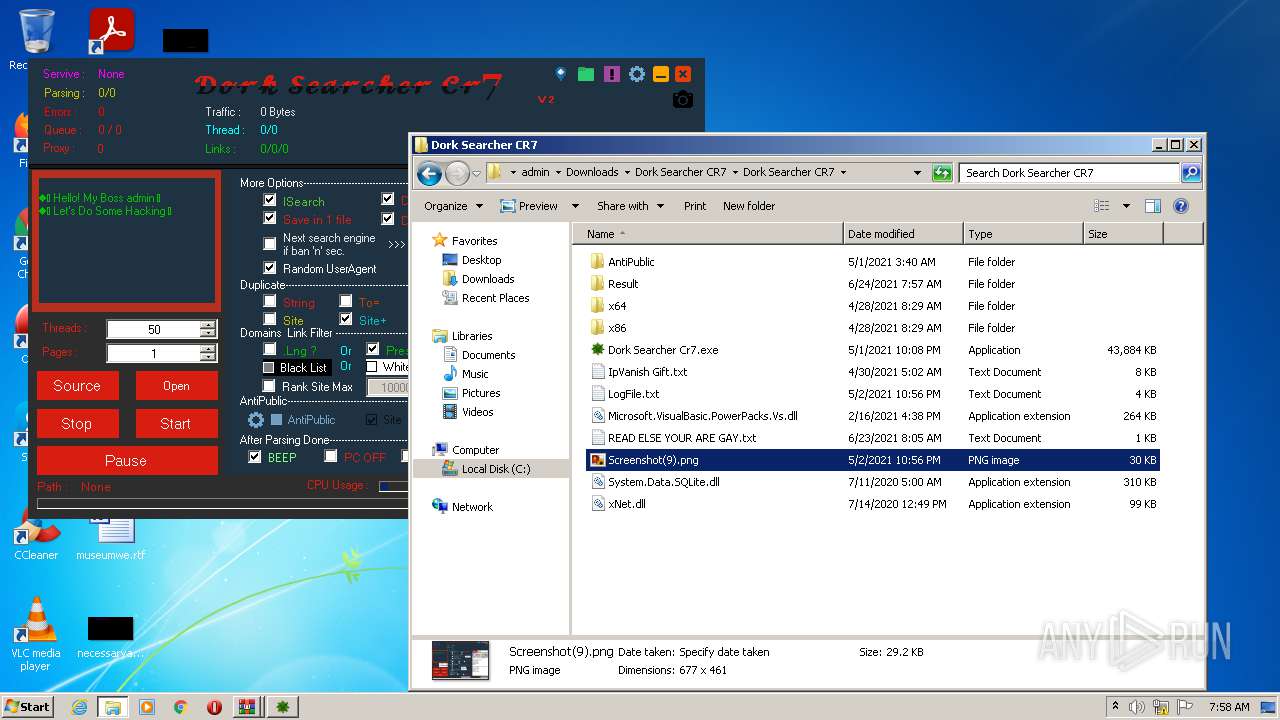
Task: Click the Screenshot(9).png thumbnail in details pane
Action: click(x=460, y=661)
